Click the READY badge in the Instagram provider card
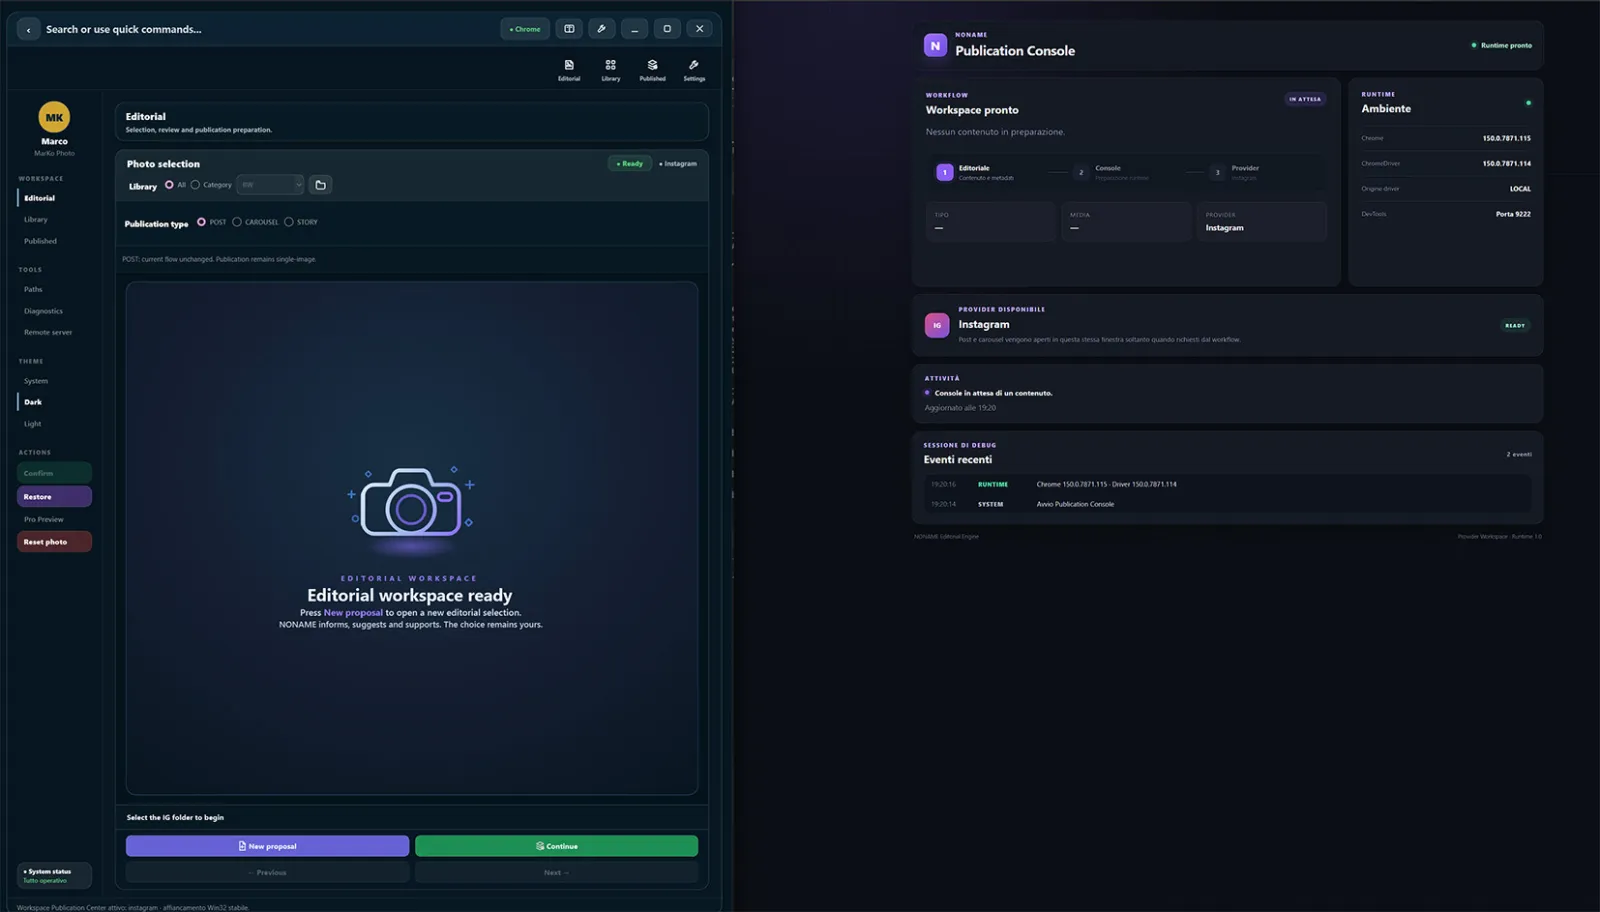The width and height of the screenshot is (1600, 912). click(1515, 325)
